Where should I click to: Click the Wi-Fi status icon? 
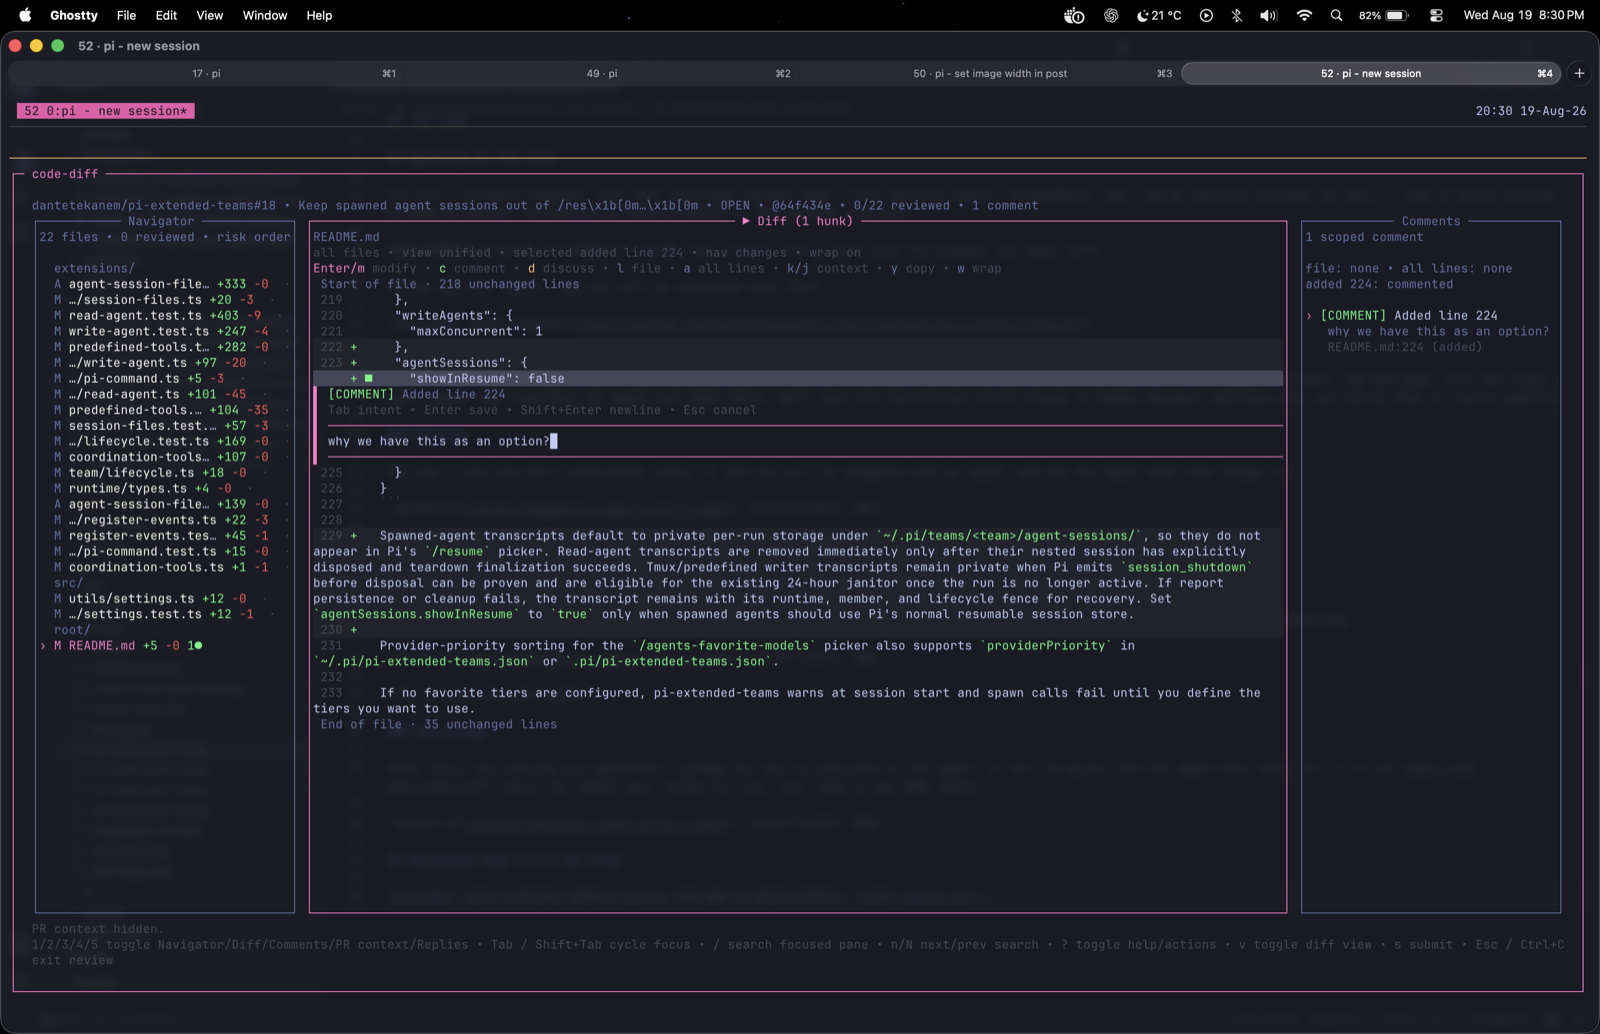point(1304,15)
